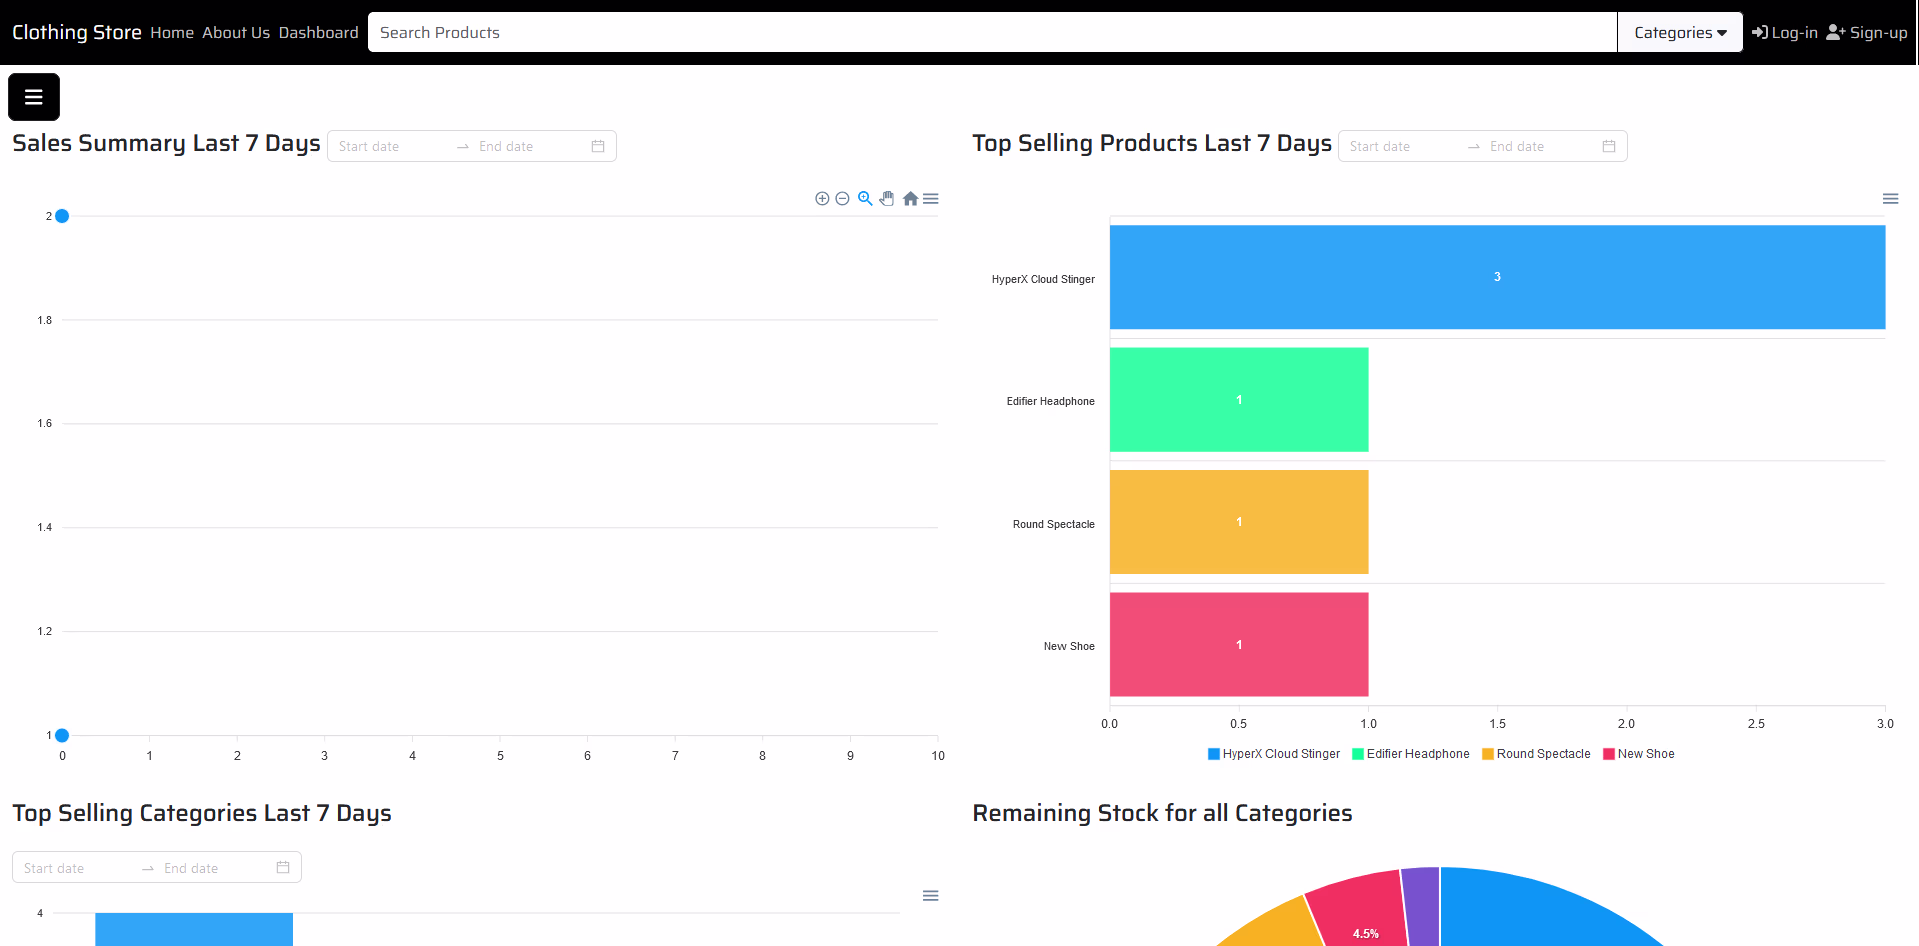Viewport: 1919px width, 946px height.
Task: Open Top Selling Products calendar picker
Action: tap(1609, 146)
